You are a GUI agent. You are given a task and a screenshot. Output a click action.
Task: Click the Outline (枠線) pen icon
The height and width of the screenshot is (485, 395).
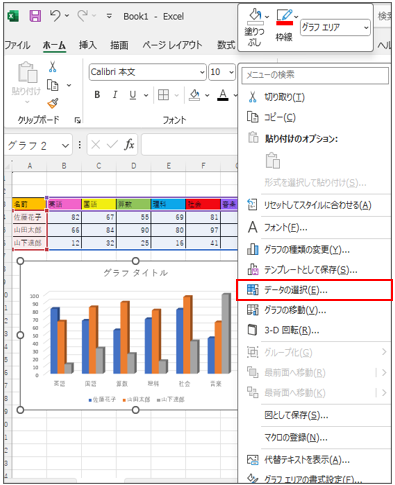click(284, 17)
